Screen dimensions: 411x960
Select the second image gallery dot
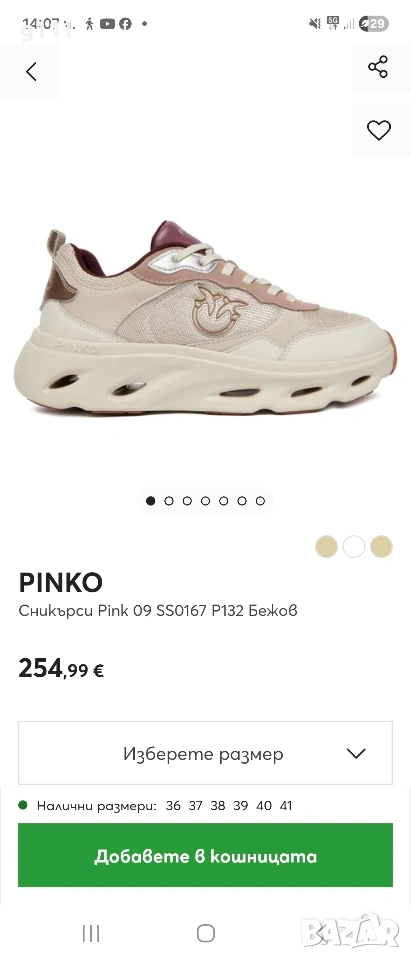point(169,501)
